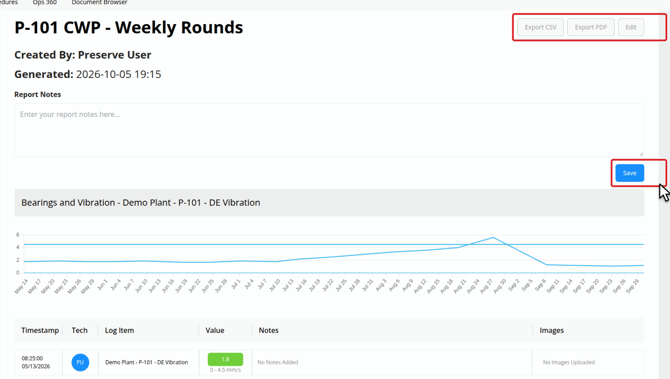The width and height of the screenshot is (670, 379).
Task: Sort by the Value column header
Action: pyautogui.click(x=215, y=330)
